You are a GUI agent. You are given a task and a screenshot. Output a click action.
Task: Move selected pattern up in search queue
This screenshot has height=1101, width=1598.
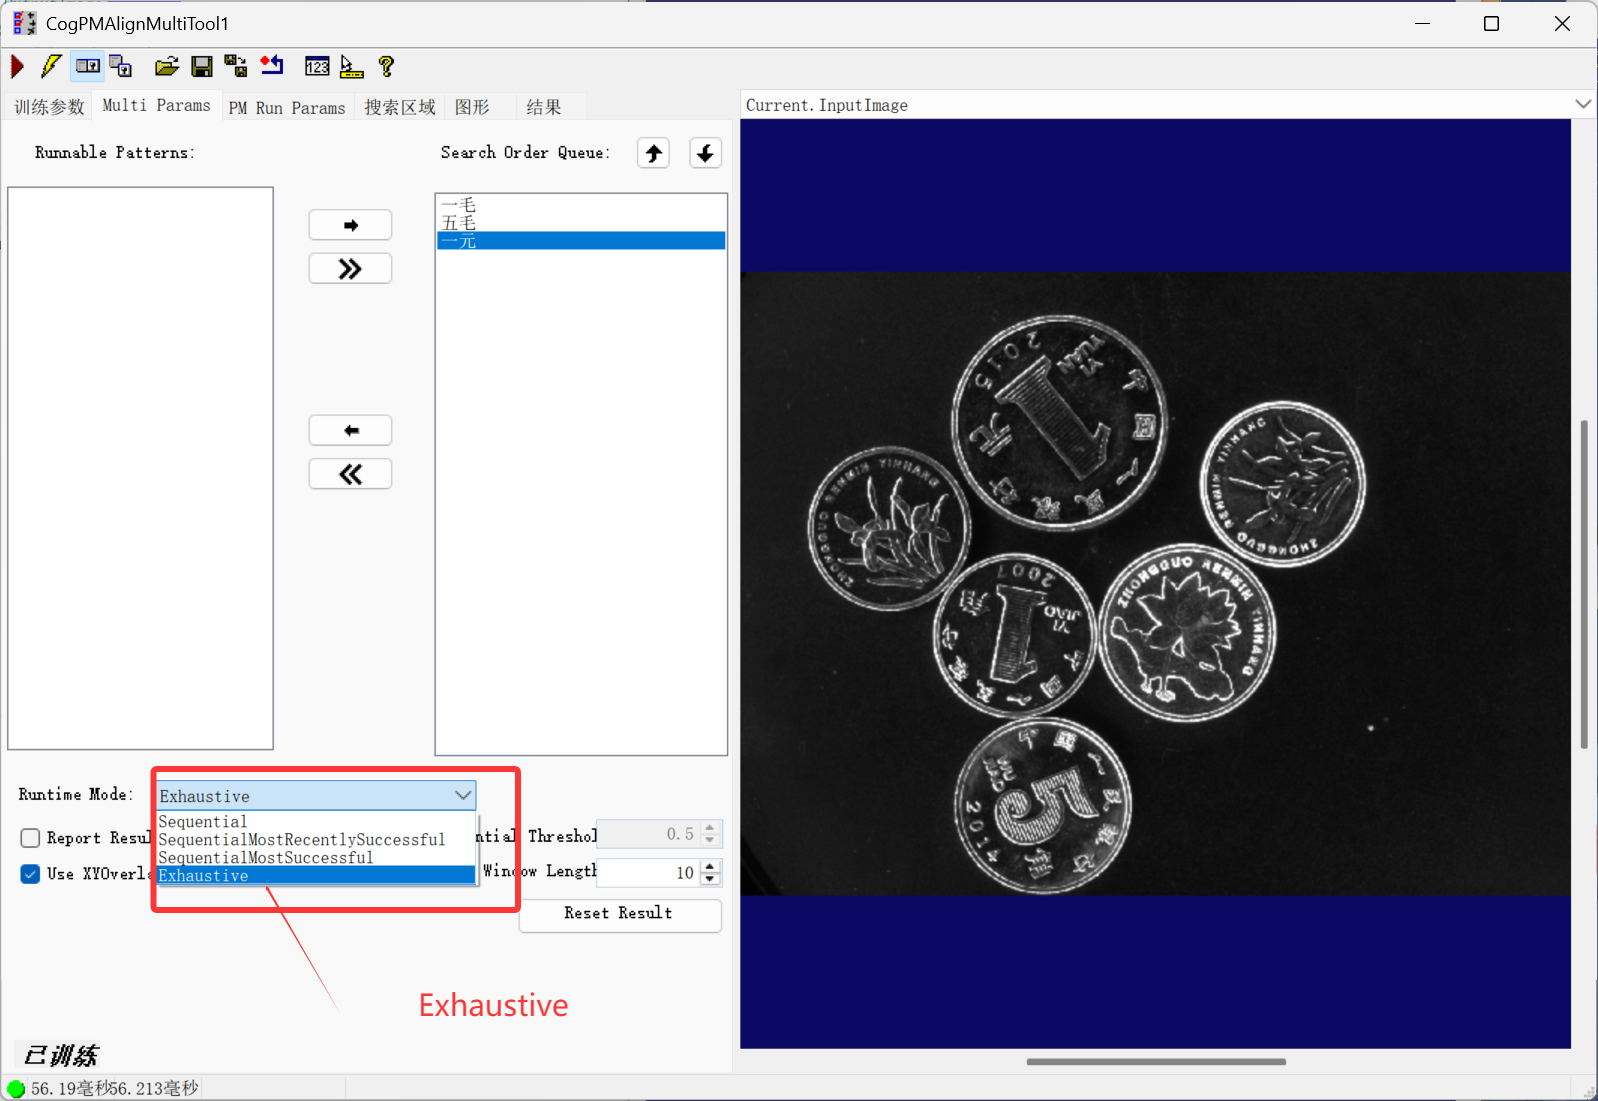(x=654, y=153)
